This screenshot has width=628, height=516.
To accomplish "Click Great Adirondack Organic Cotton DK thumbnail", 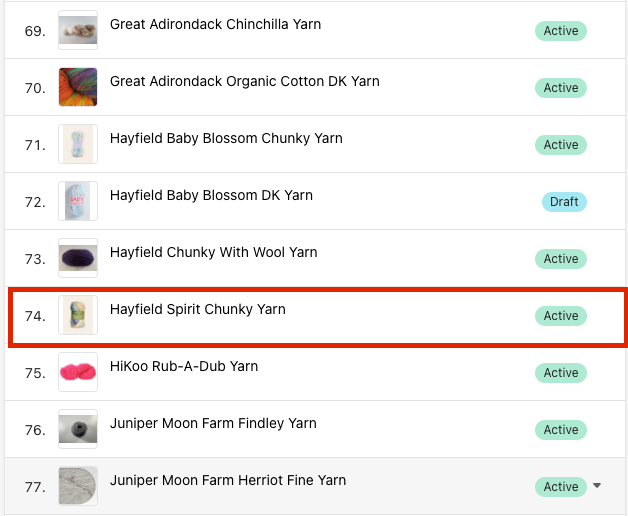I will tap(78, 88).
